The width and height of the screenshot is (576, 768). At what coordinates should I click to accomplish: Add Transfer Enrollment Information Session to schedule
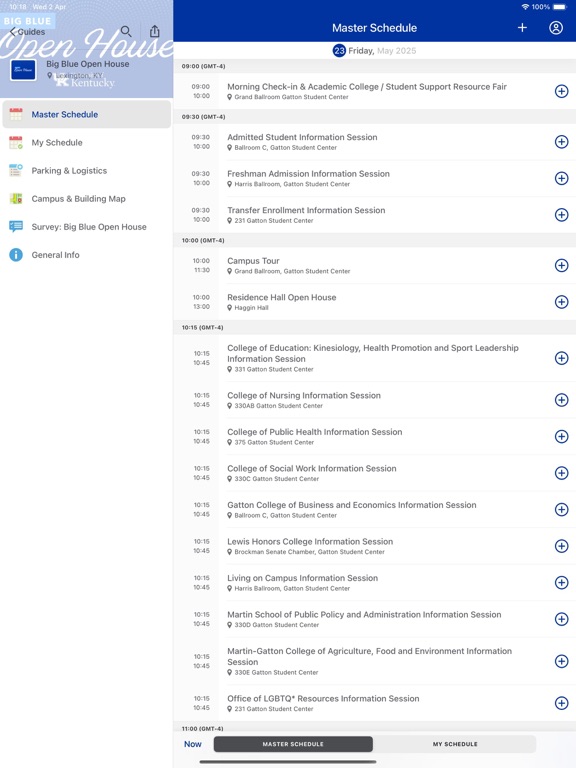(x=561, y=215)
